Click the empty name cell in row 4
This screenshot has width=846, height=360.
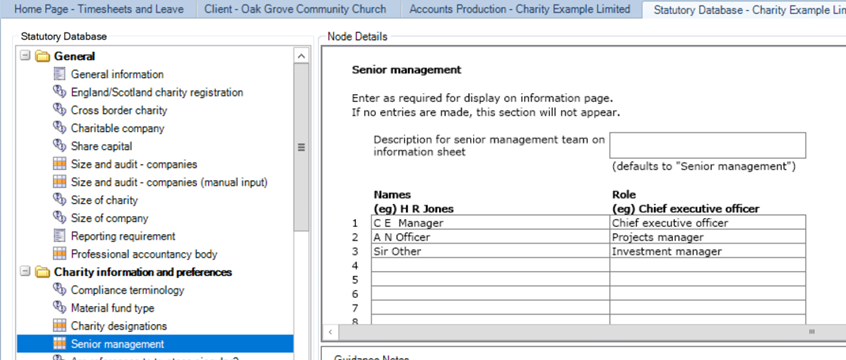pos(490,265)
